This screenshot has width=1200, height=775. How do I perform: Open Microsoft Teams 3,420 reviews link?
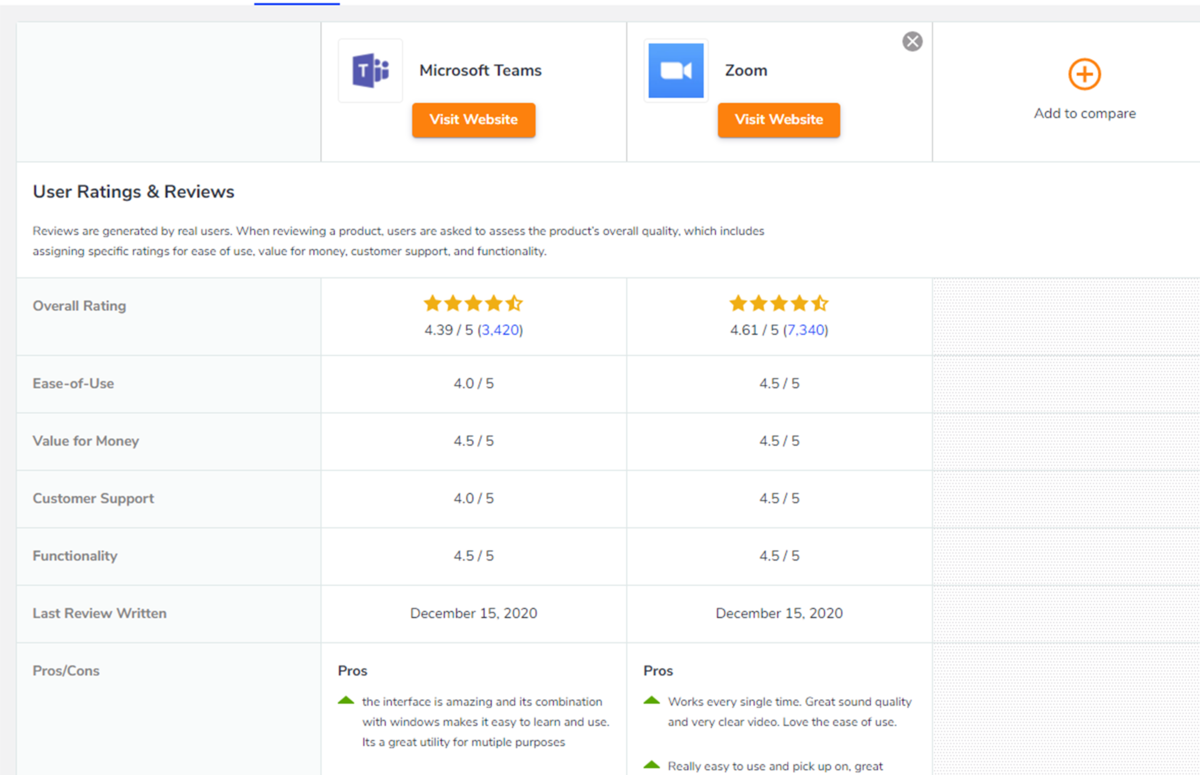click(500, 330)
